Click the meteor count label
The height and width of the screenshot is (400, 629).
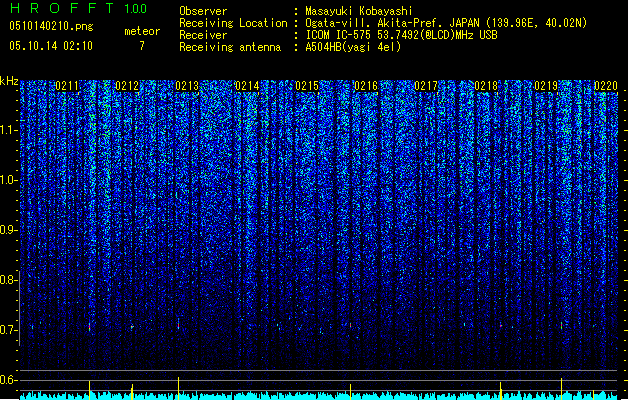[142, 31]
